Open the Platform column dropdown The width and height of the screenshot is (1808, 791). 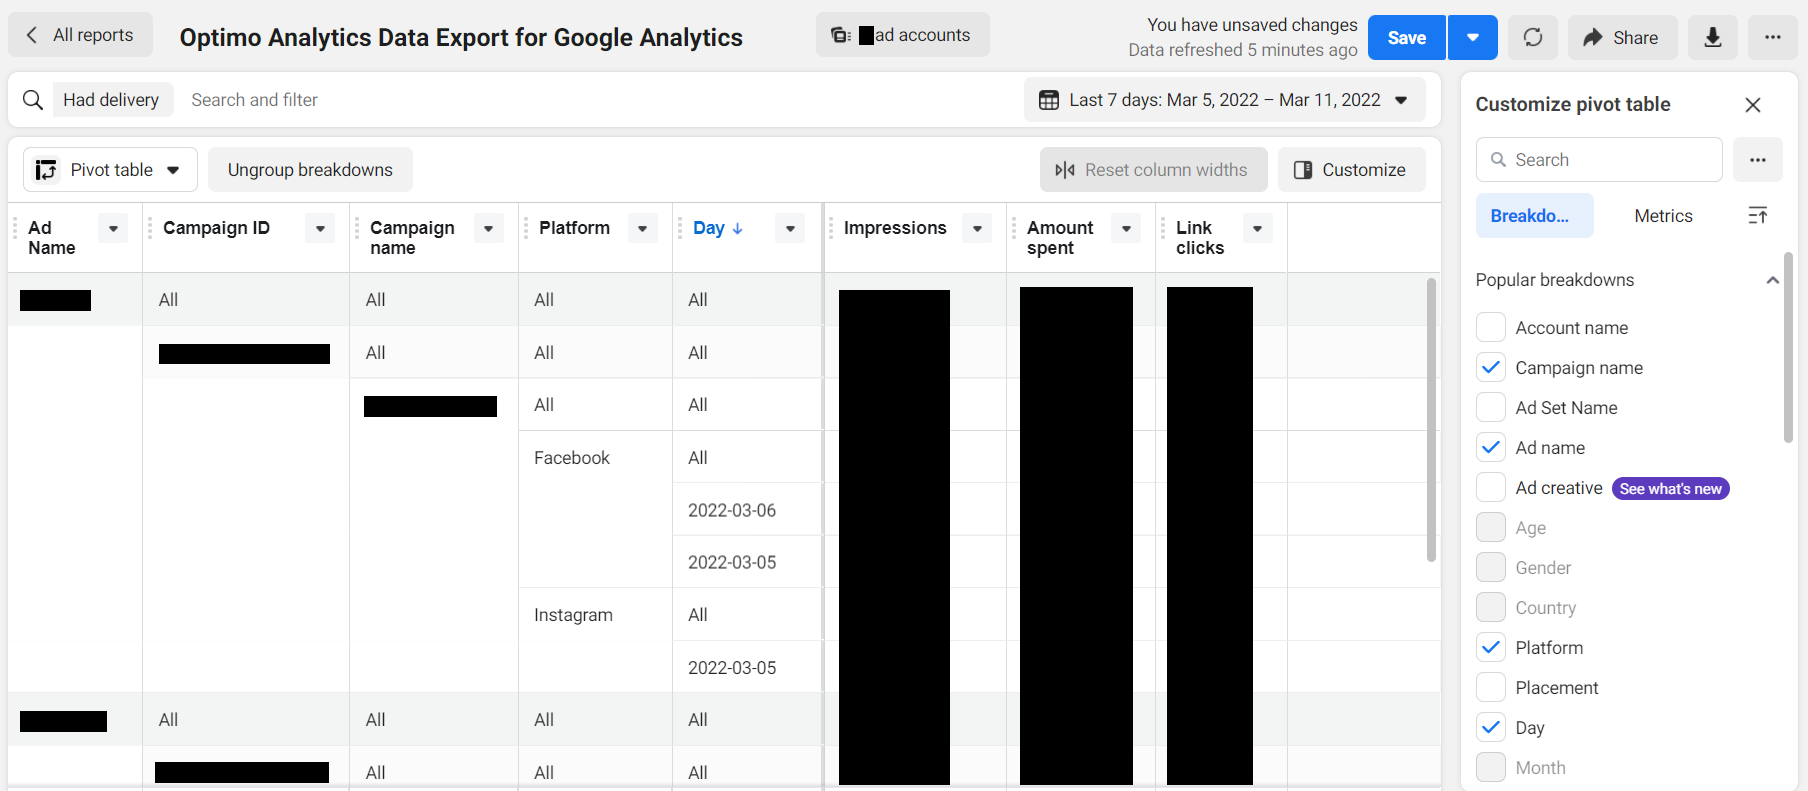(642, 229)
